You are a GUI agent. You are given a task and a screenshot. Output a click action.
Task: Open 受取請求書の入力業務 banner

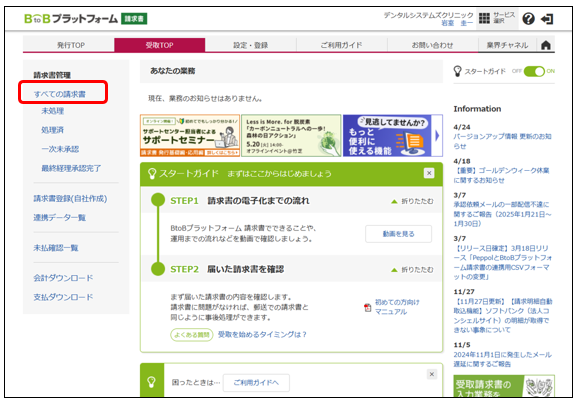coord(504,386)
